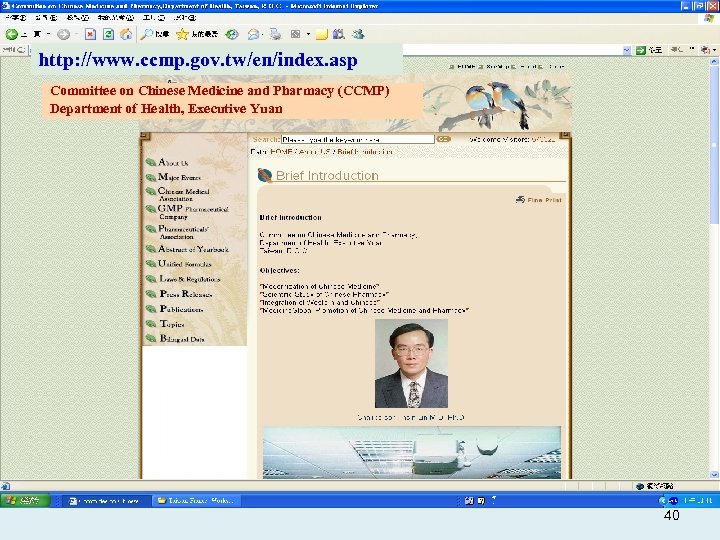
Task: Stop page loading with red X icon
Action: [90, 34]
